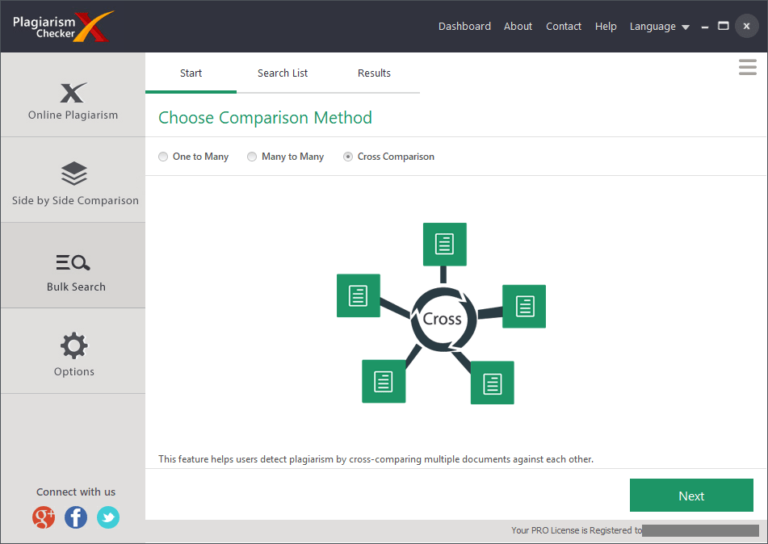Select the Many to Many radio button
The height and width of the screenshot is (544, 768).
pos(252,157)
